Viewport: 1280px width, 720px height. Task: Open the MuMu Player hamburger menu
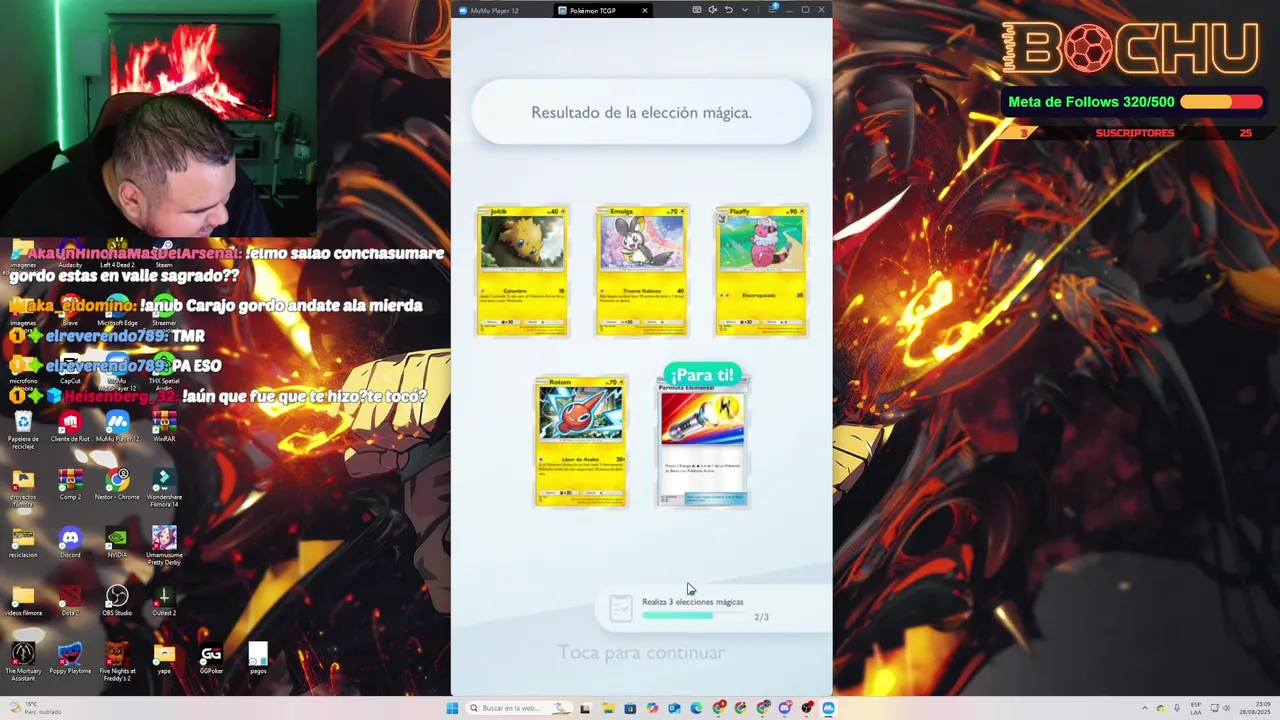773,10
